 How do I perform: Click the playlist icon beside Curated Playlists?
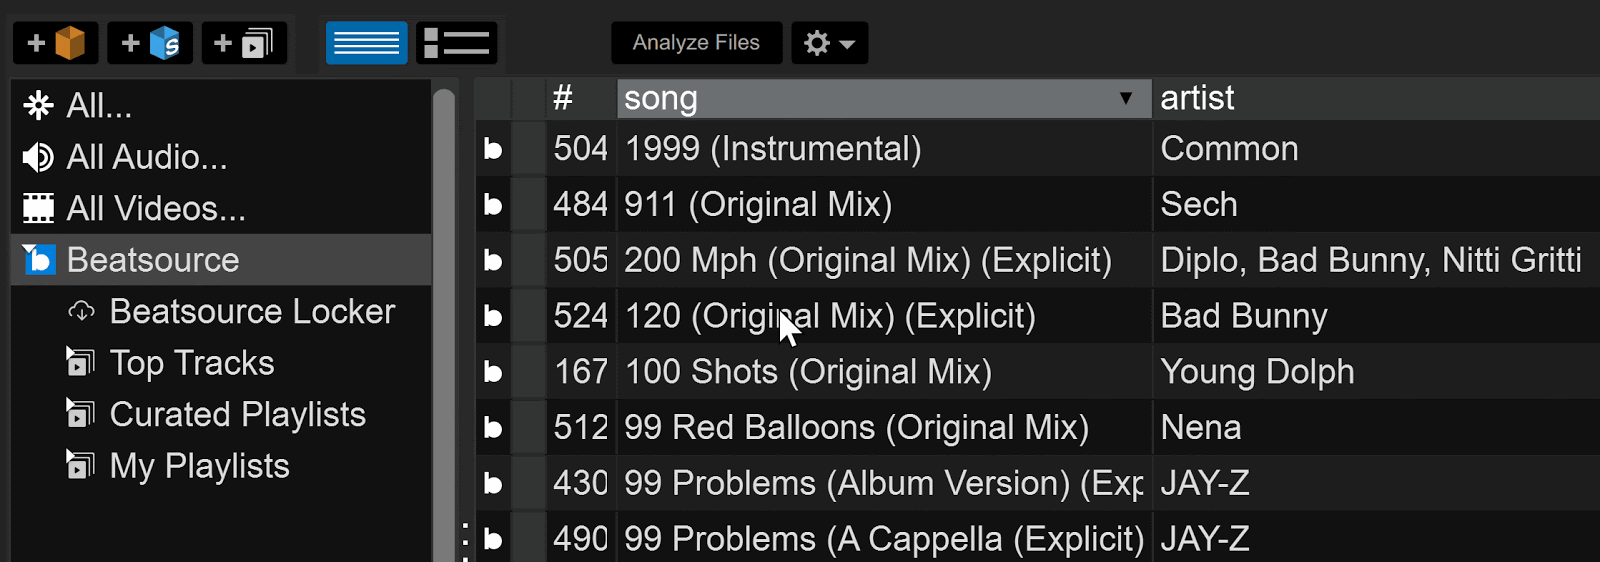(x=80, y=413)
